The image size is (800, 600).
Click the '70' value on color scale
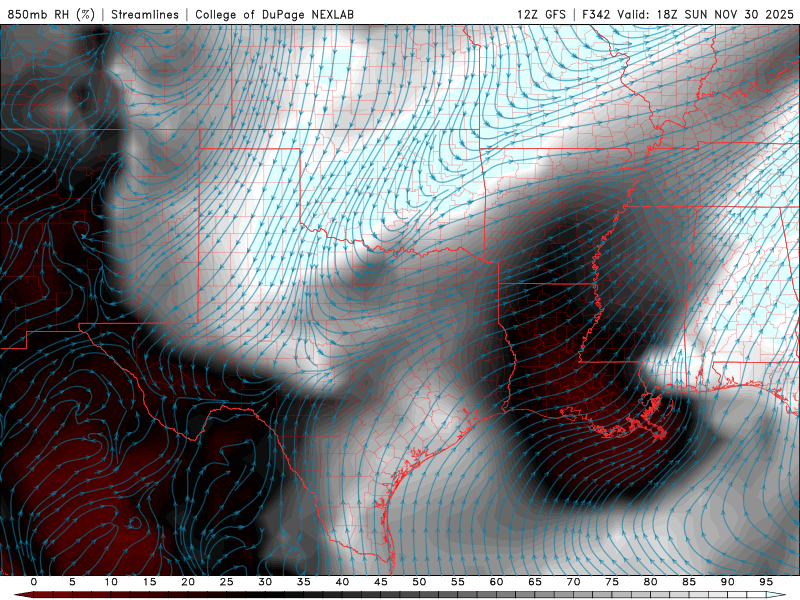click(x=573, y=582)
